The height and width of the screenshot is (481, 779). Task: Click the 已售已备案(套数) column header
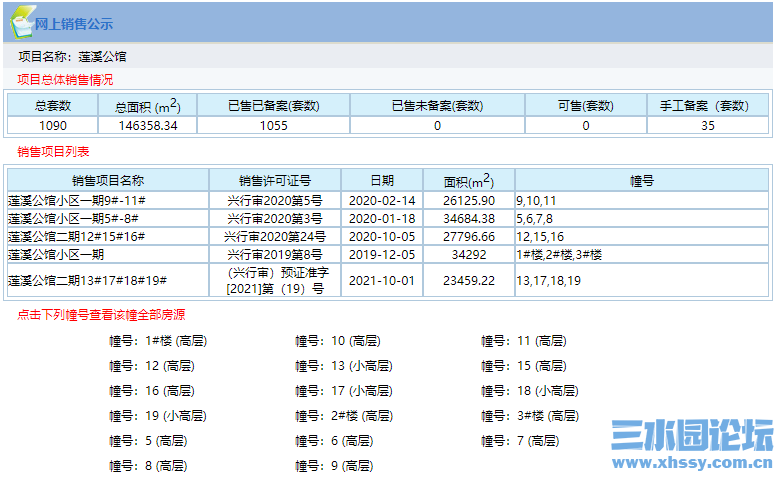[274, 106]
